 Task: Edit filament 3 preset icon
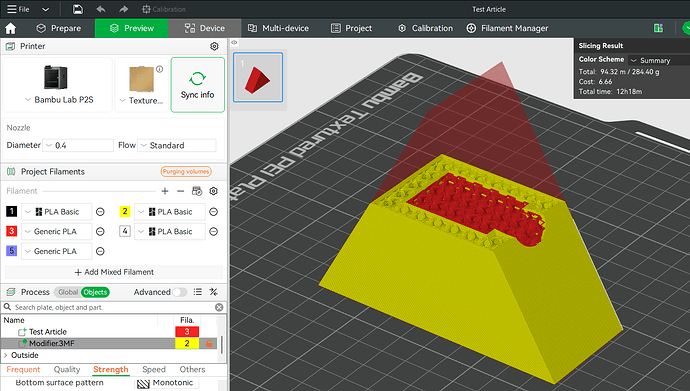pyautogui.click(x=100, y=231)
